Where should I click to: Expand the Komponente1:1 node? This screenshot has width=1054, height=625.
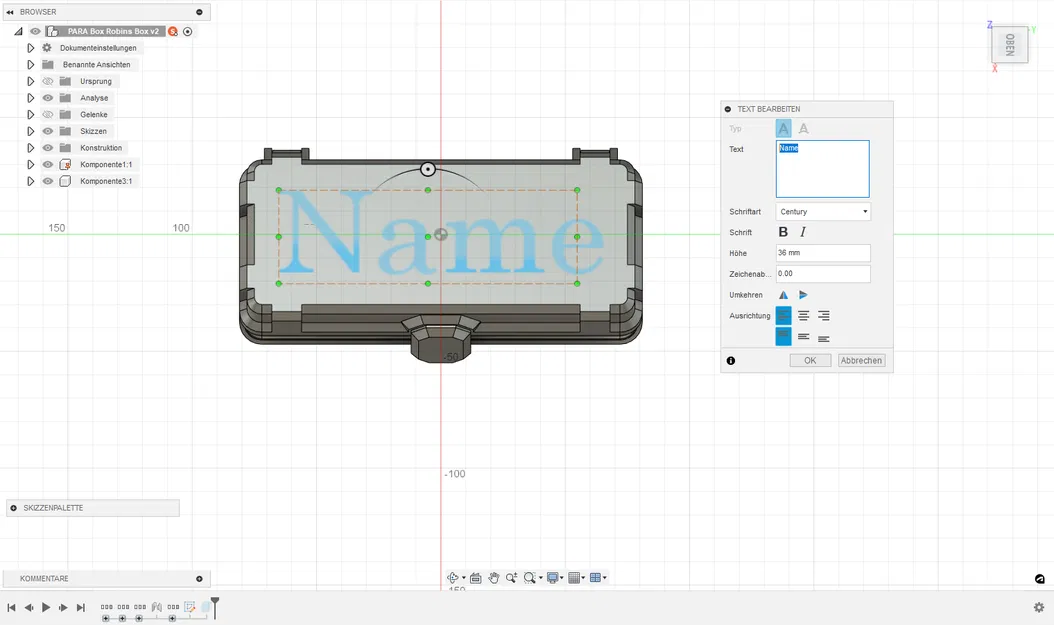(x=30, y=165)
